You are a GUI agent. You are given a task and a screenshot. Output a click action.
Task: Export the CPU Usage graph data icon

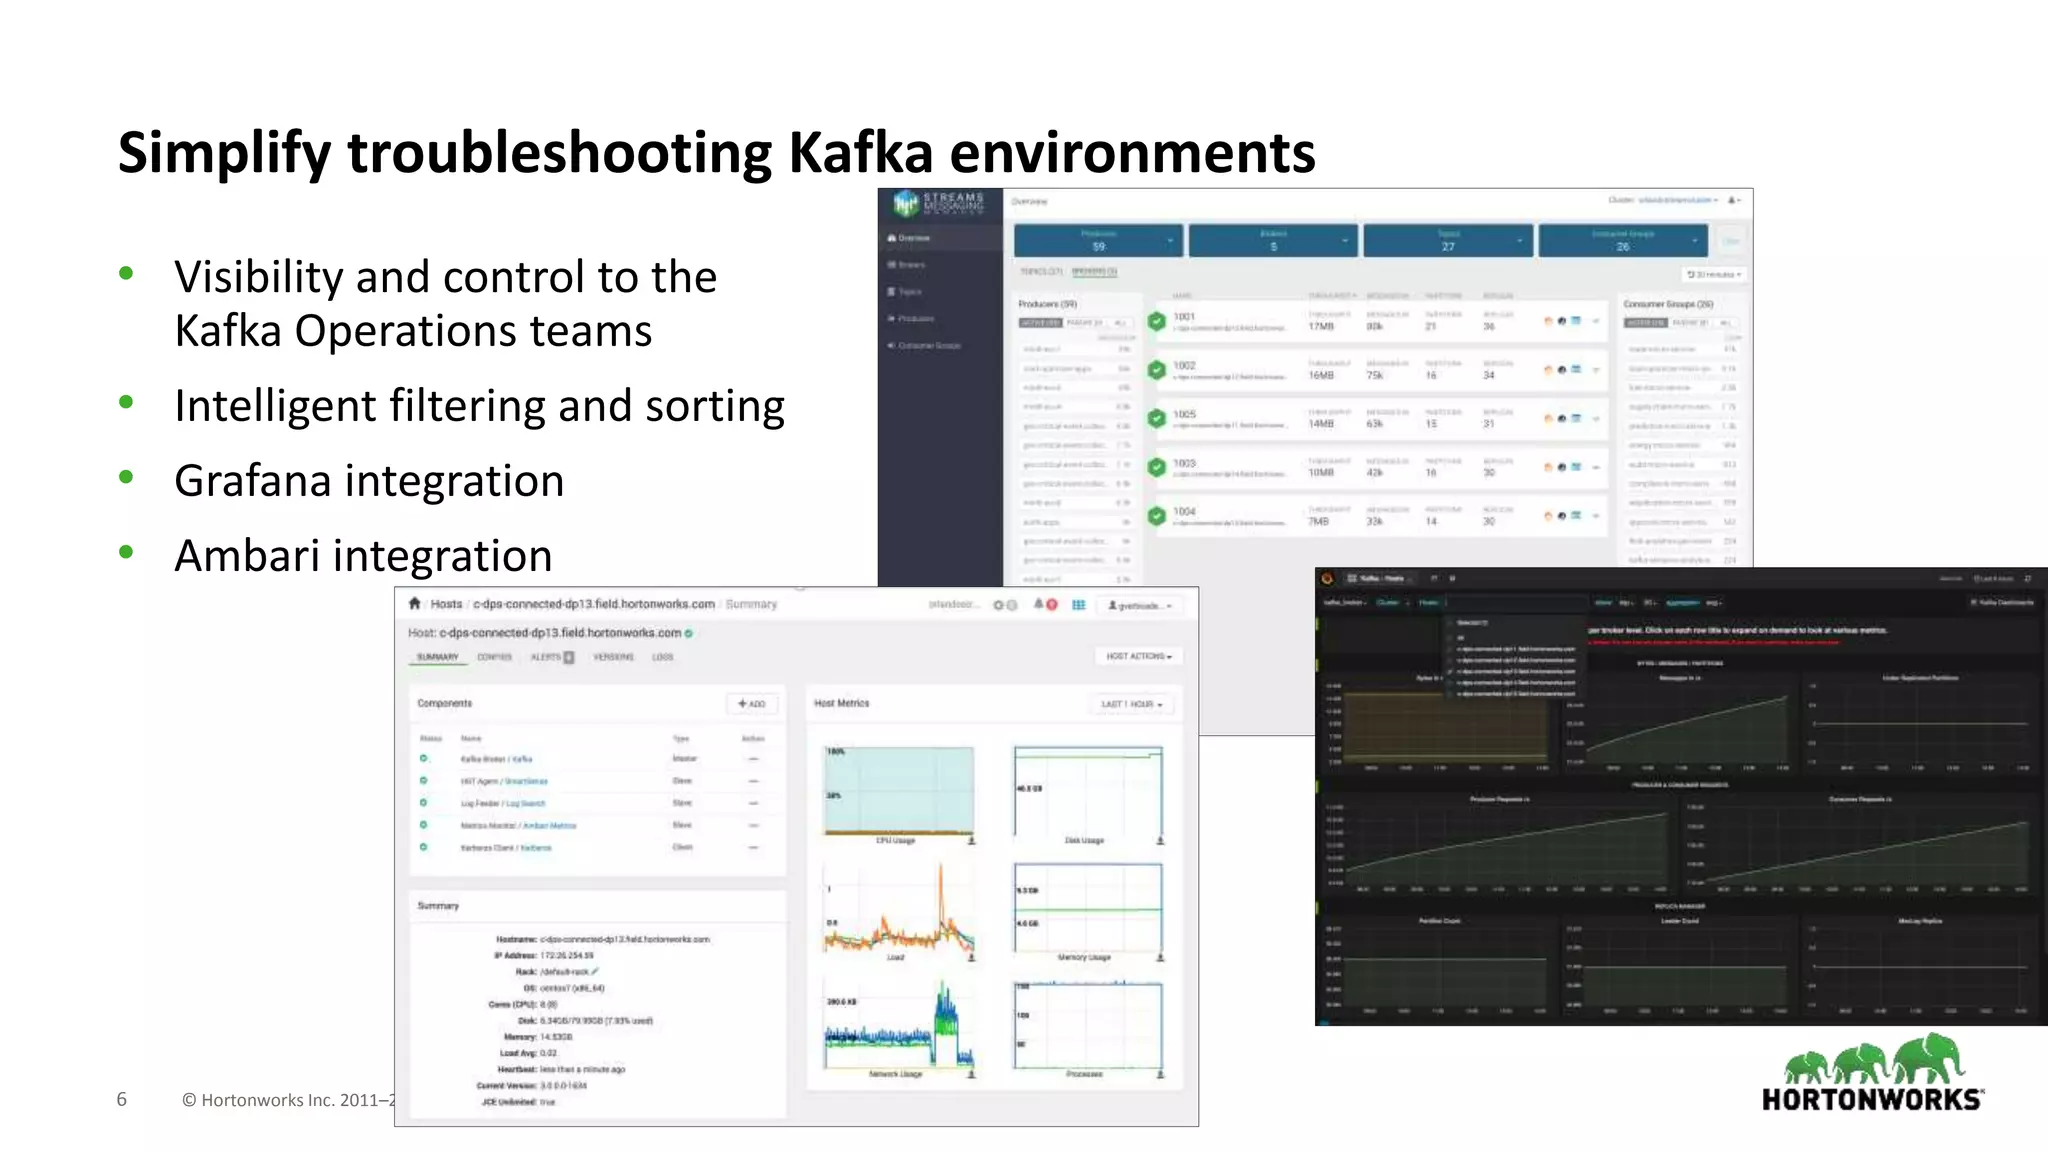click(971, 841)
